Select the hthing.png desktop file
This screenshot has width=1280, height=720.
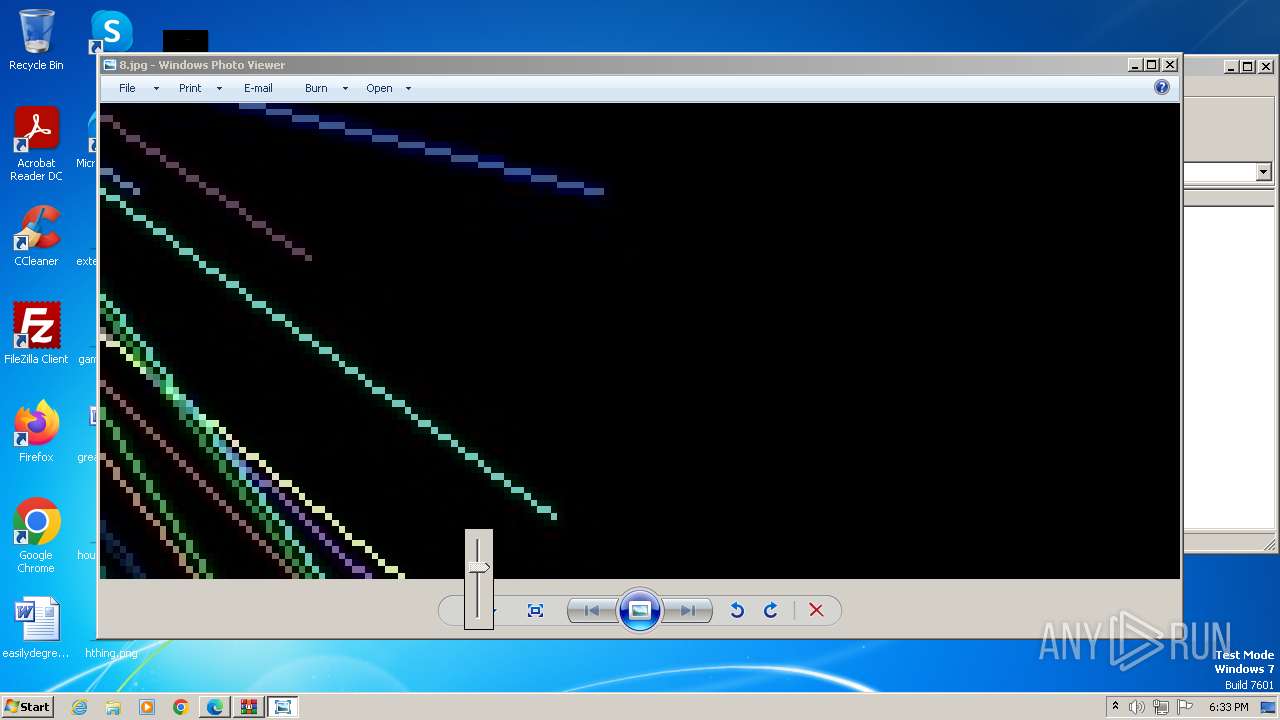coord(111,653)
